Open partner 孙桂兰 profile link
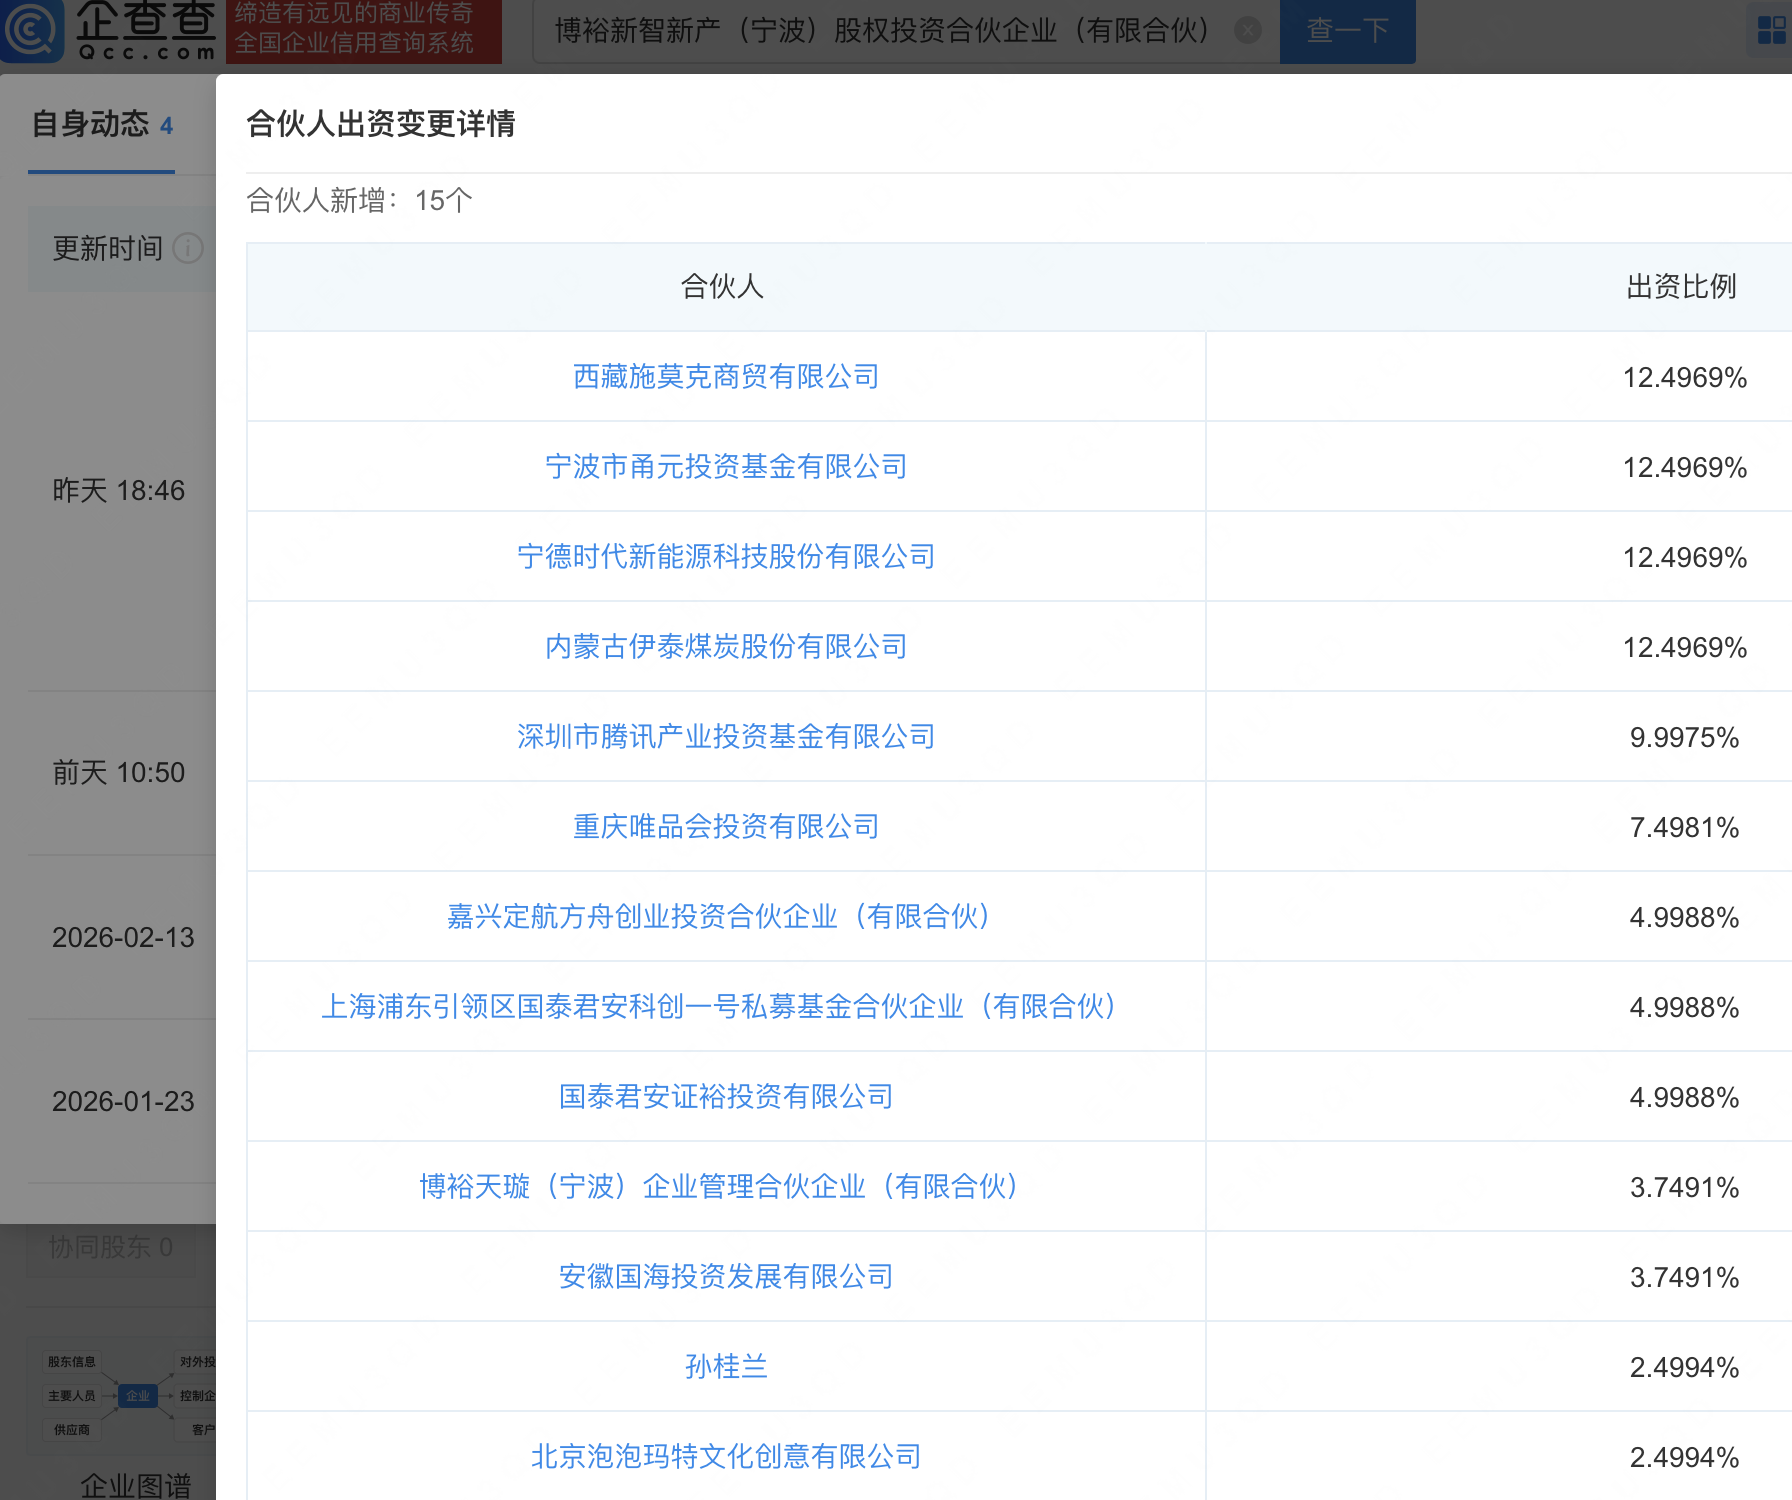Image resolution: width=1792 pixels, height=1500 pixels. pyautogui.click(x=726, y=1367)
